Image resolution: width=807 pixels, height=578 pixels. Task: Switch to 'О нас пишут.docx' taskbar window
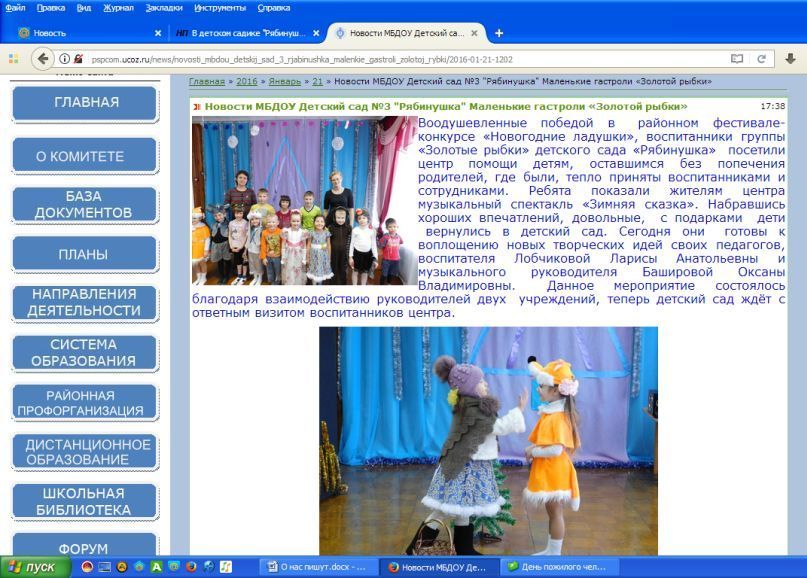[x=318, y=567]
